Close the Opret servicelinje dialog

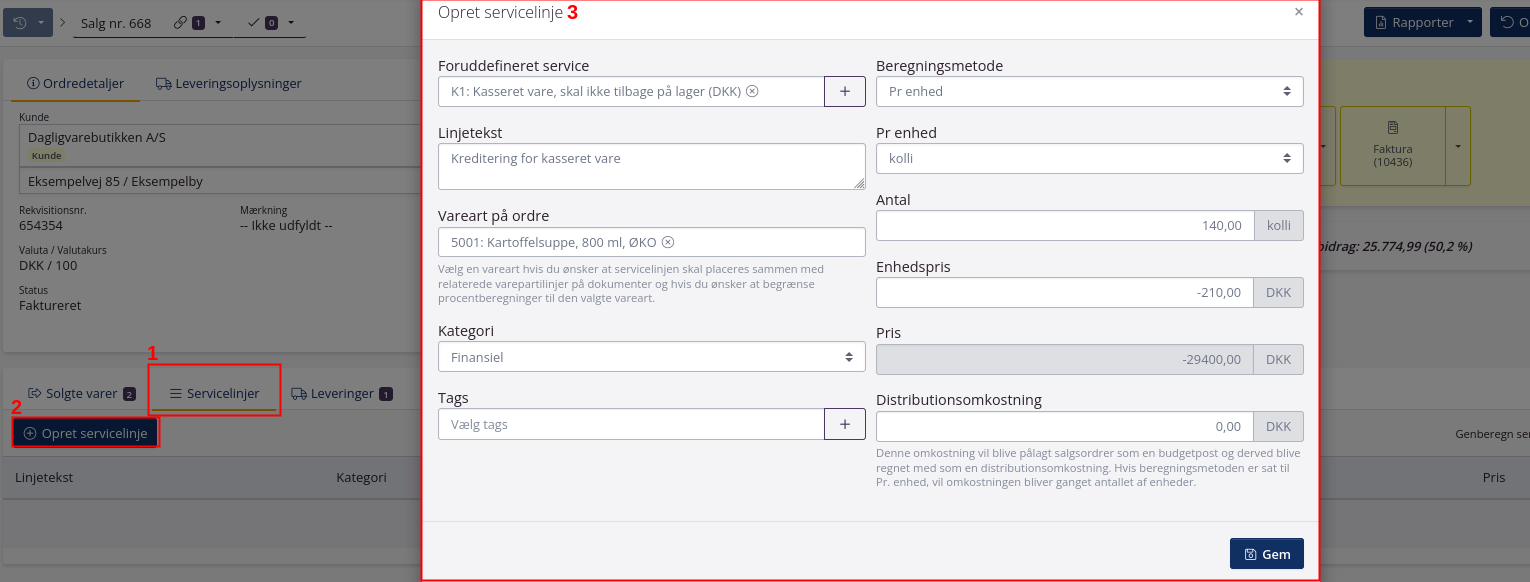click(1299, 12)
